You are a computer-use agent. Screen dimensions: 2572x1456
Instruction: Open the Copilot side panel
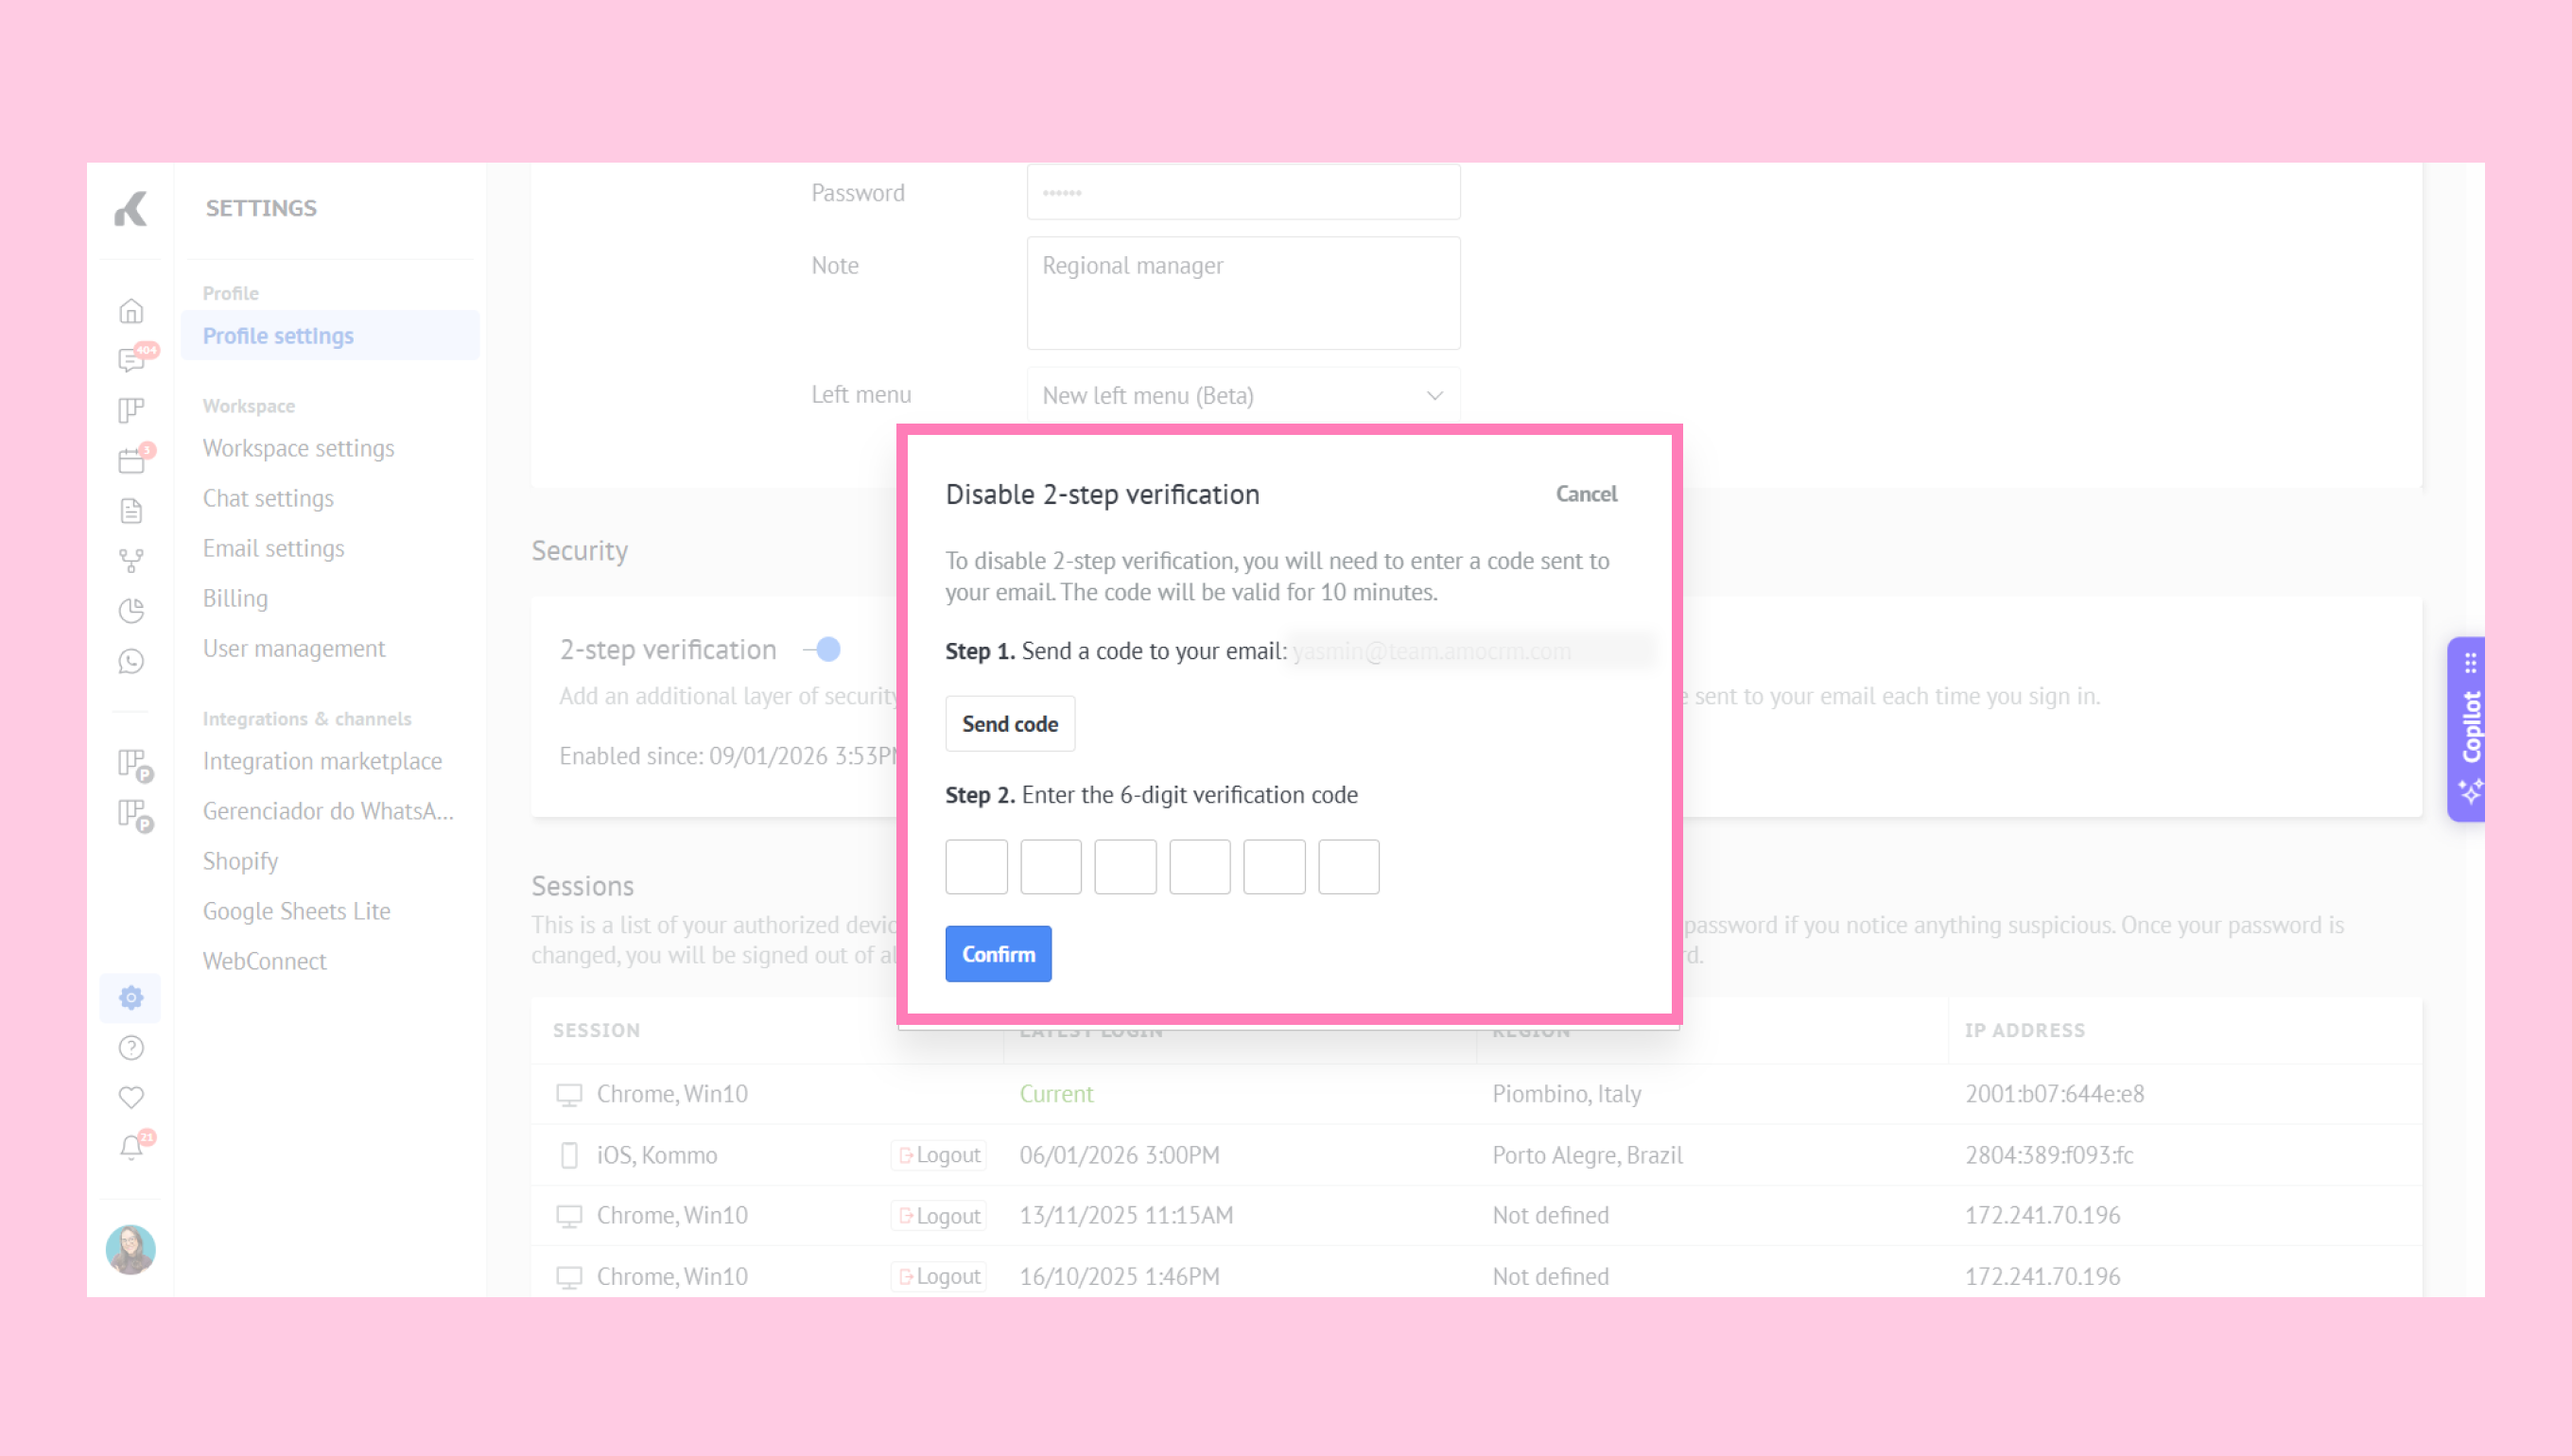pyautogui.click(x=2469, y=729)
